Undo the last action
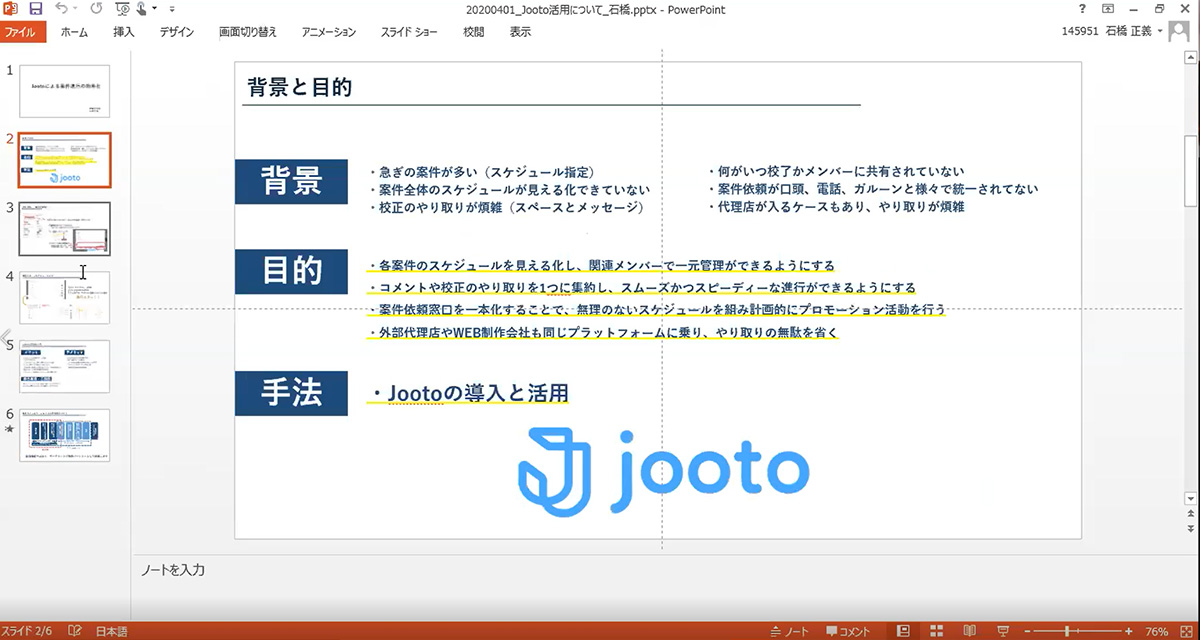 61,9
